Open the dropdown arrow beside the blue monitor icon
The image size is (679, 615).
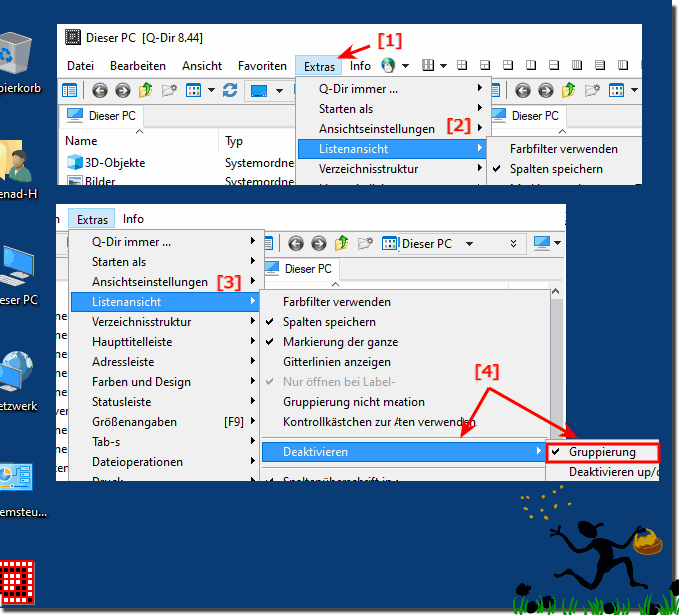click(x=279, y=91)
